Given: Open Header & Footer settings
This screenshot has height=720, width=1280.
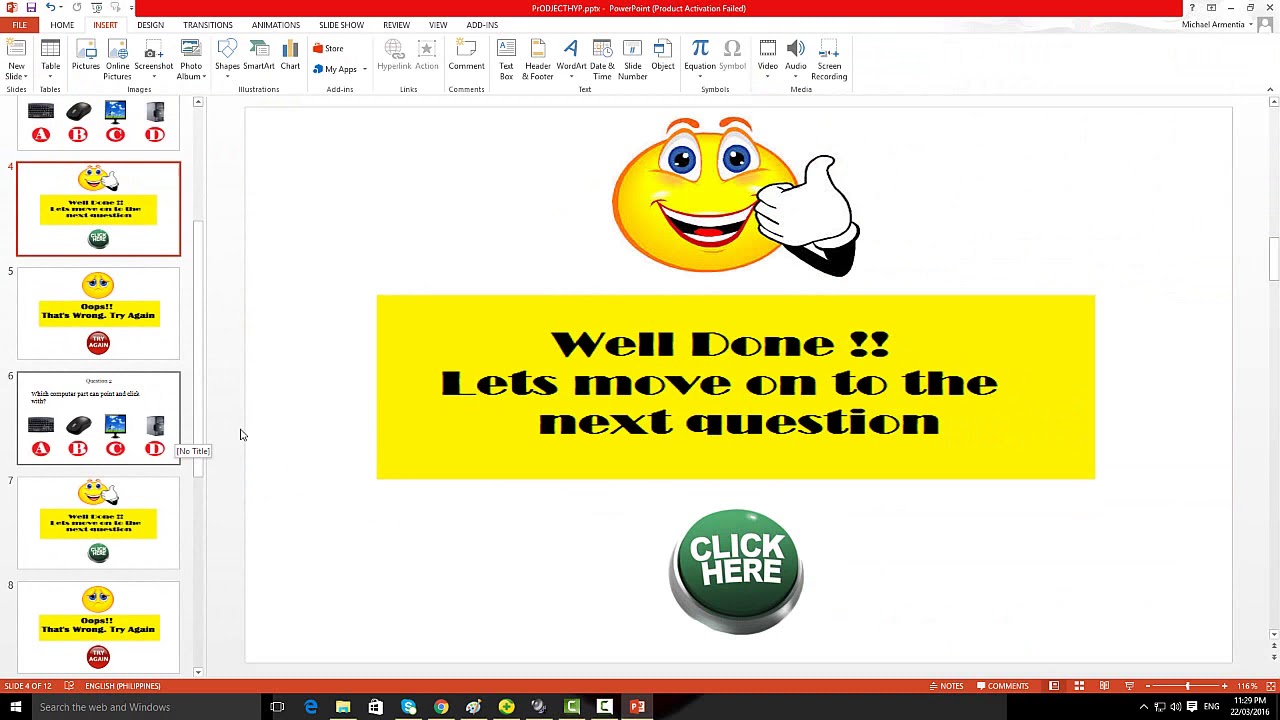Looking at the screenshot, I should (537, 60).
